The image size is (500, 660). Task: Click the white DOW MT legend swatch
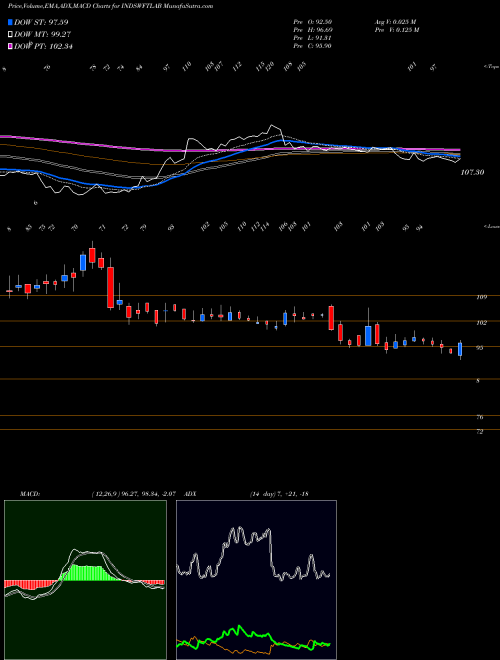click(10, 35)
